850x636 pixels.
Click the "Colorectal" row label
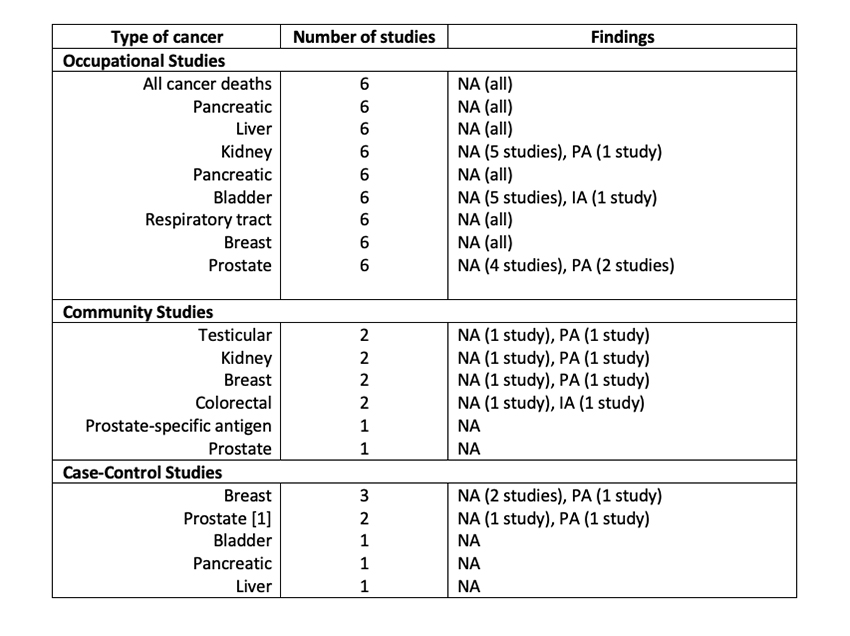(233, 403)
